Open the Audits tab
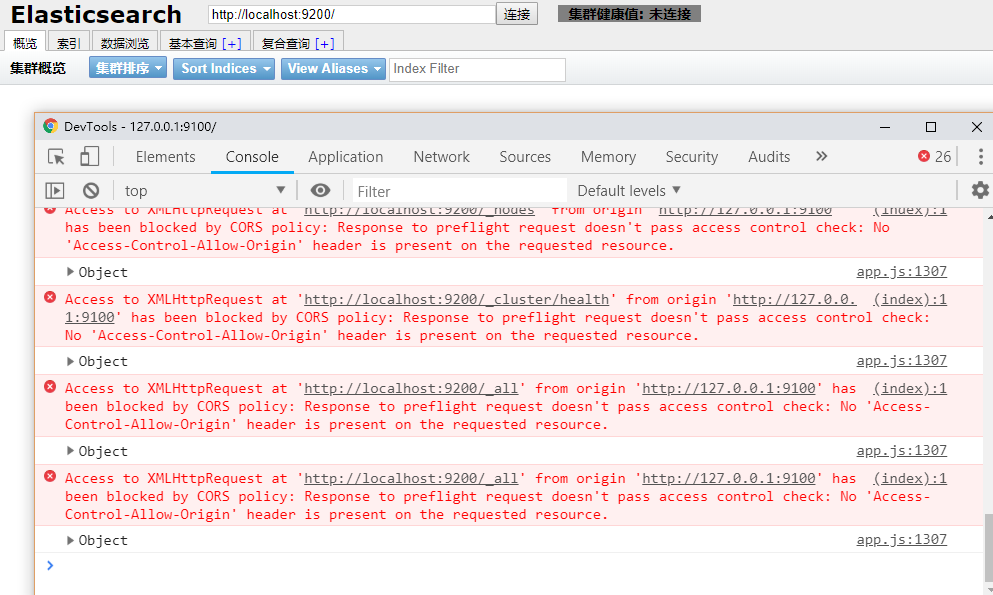Viewport: 993px width, 595px height. [769, 157]
